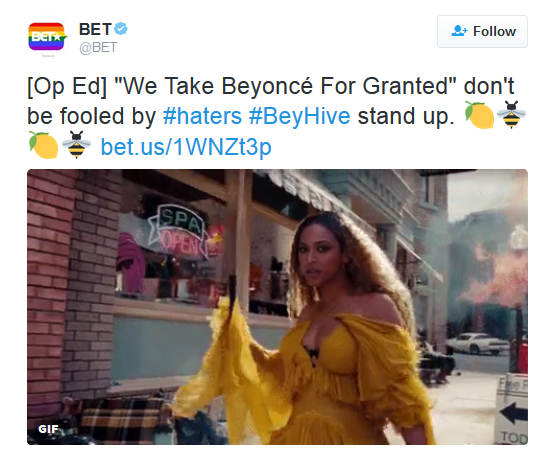The width and height of the screenshot is (550, 452).
Task: Open the #BeyHive hashtag
Action: [300, 116]
